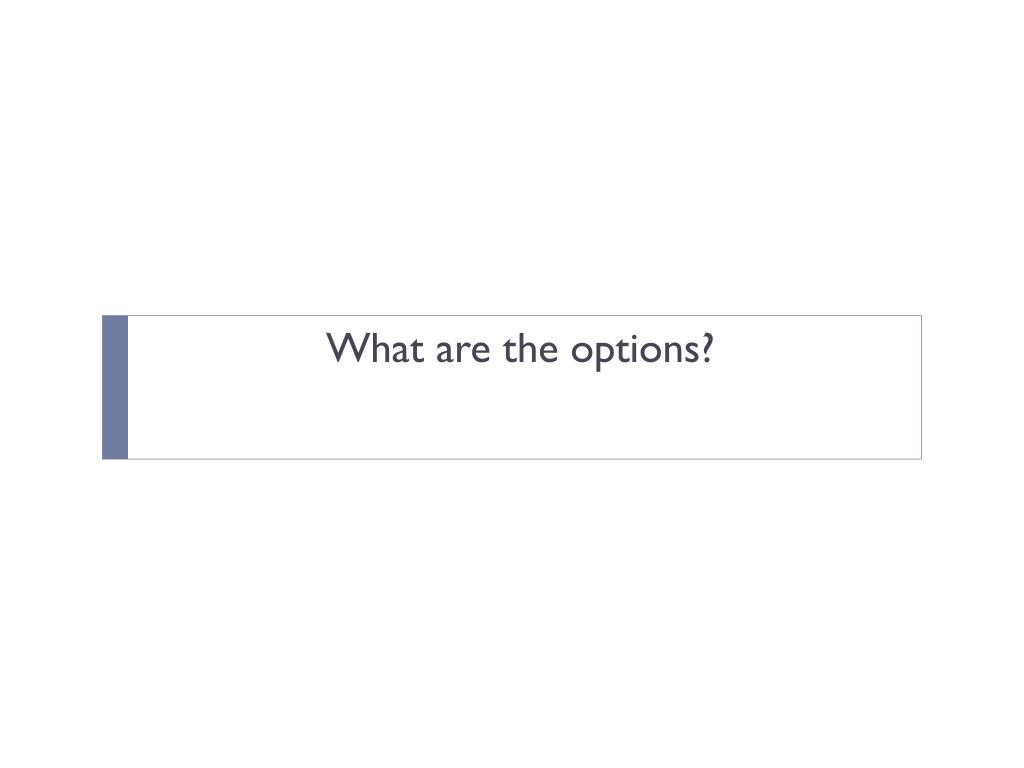Click the word "options?" in the title
Screen dimensions: 1024x768
(643, 350)
